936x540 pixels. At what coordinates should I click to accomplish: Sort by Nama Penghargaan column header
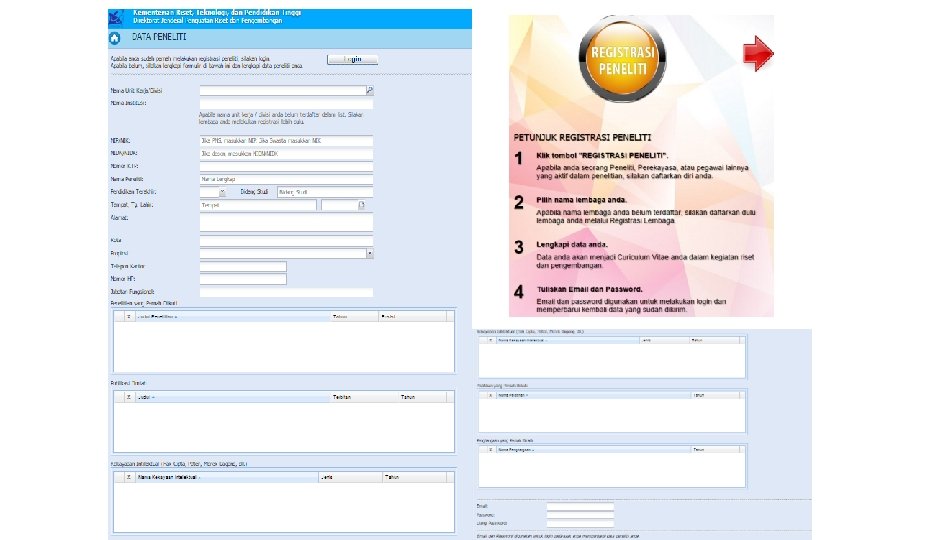(x=593, y=449)
